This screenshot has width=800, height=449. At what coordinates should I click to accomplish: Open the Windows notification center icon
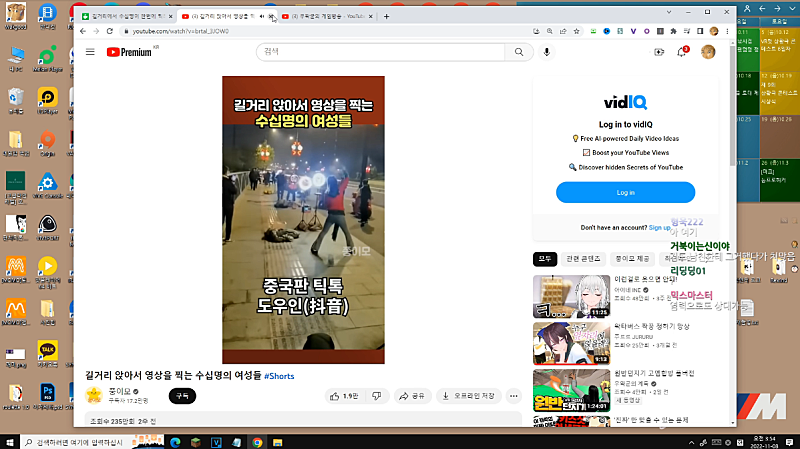coord(789,442)
